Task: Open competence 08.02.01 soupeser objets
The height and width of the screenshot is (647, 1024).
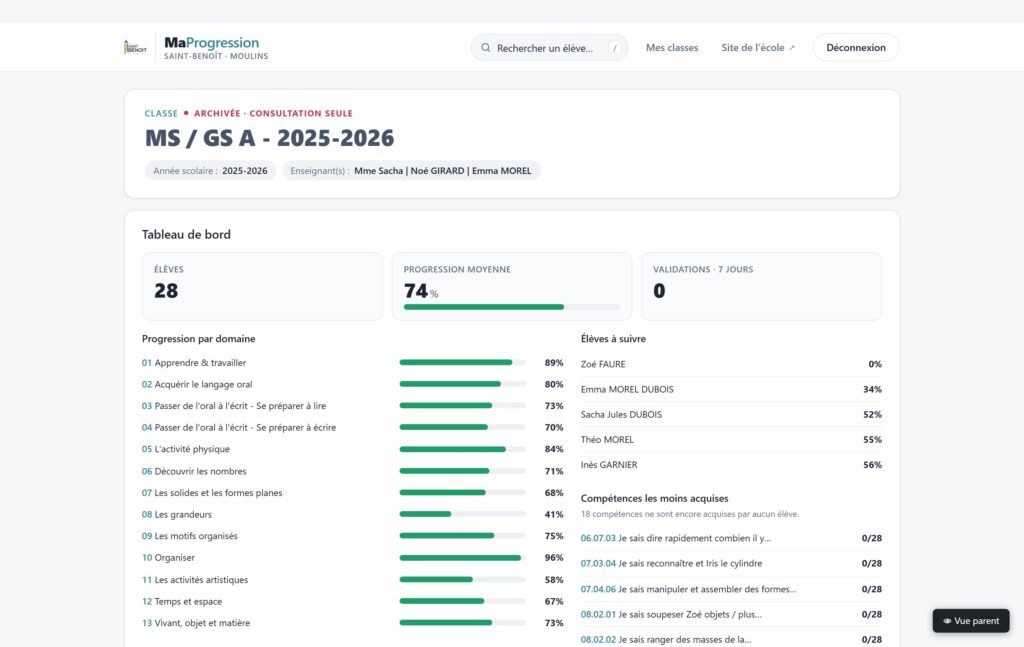Action: click(x=731, y=614)
